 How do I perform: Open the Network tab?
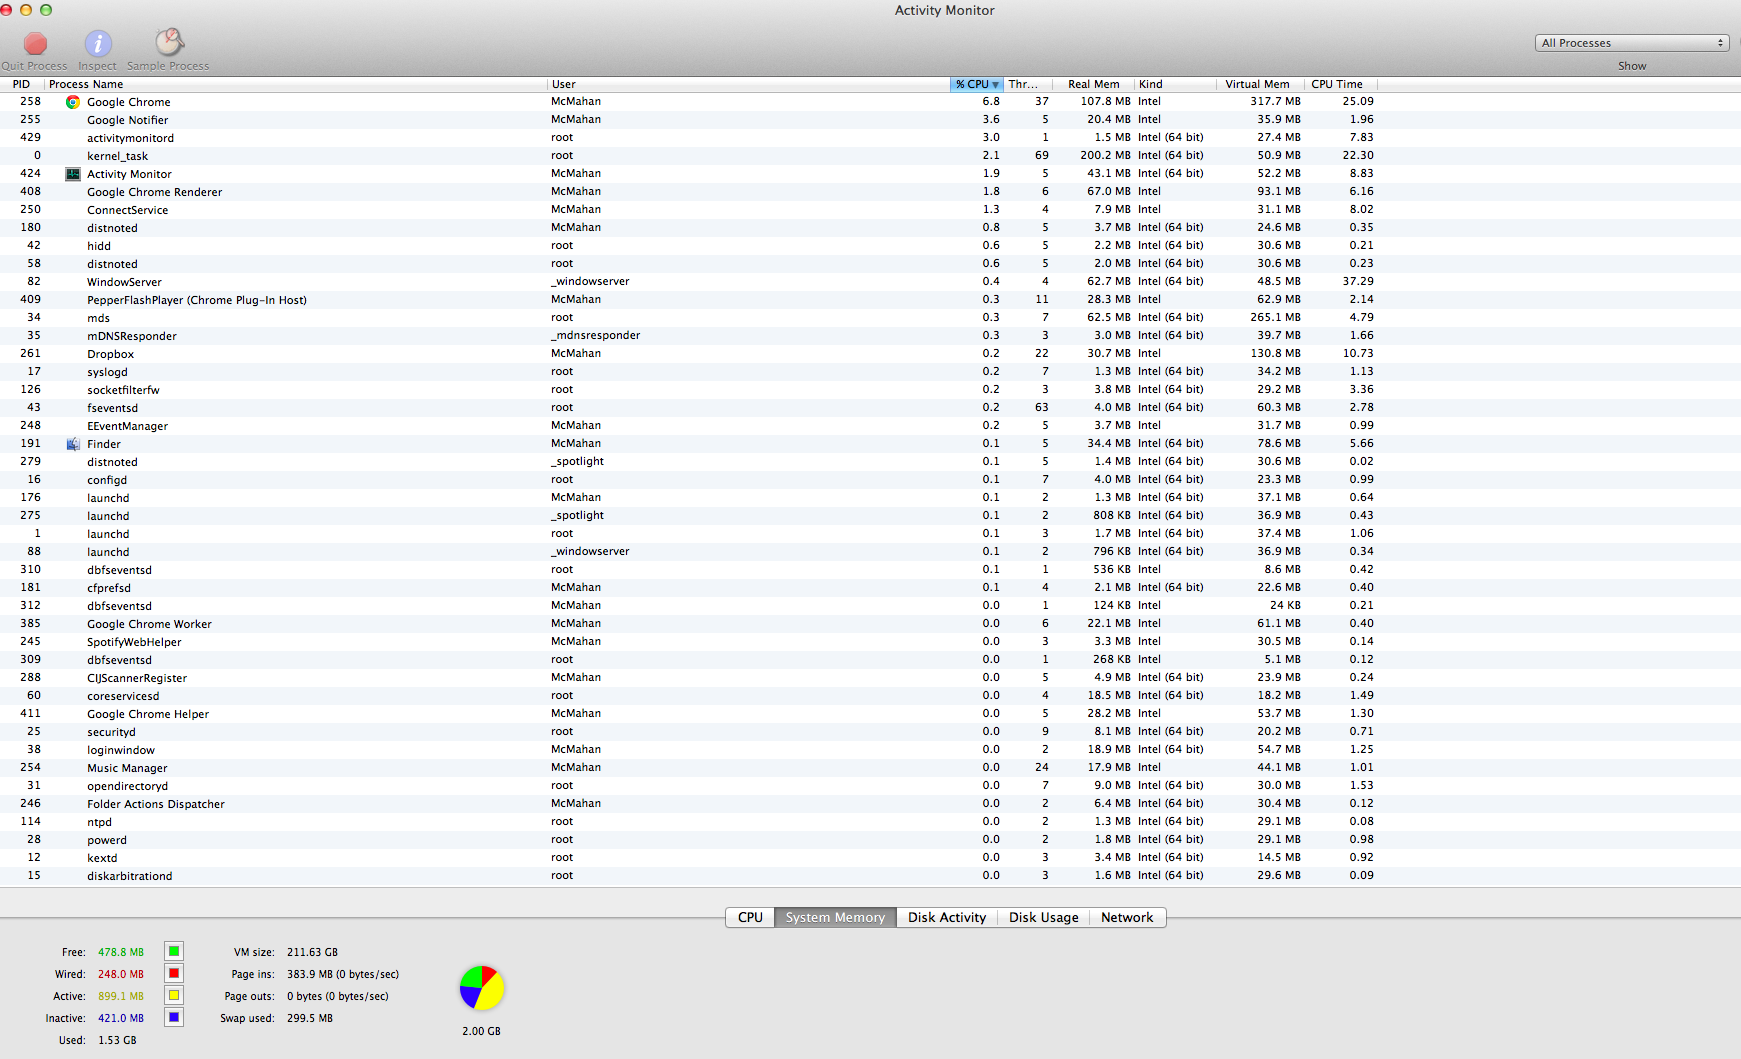tap(1127, 917)
